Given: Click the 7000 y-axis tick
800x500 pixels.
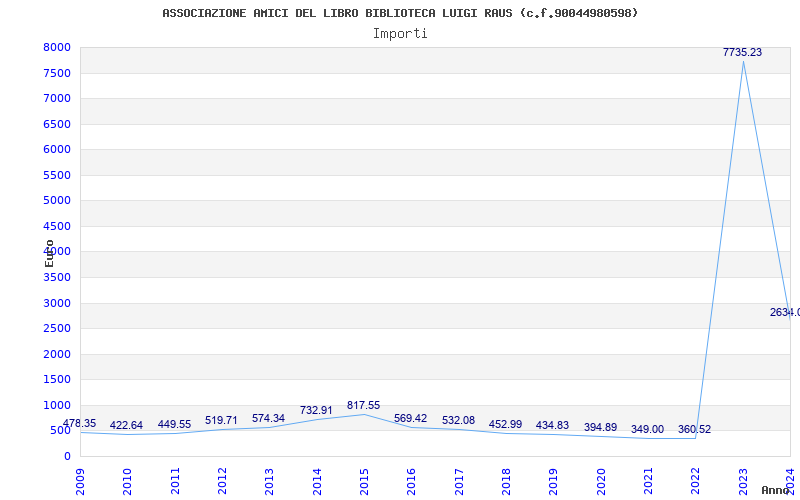Looking at the screenshot, I should (x=57, y=98).
